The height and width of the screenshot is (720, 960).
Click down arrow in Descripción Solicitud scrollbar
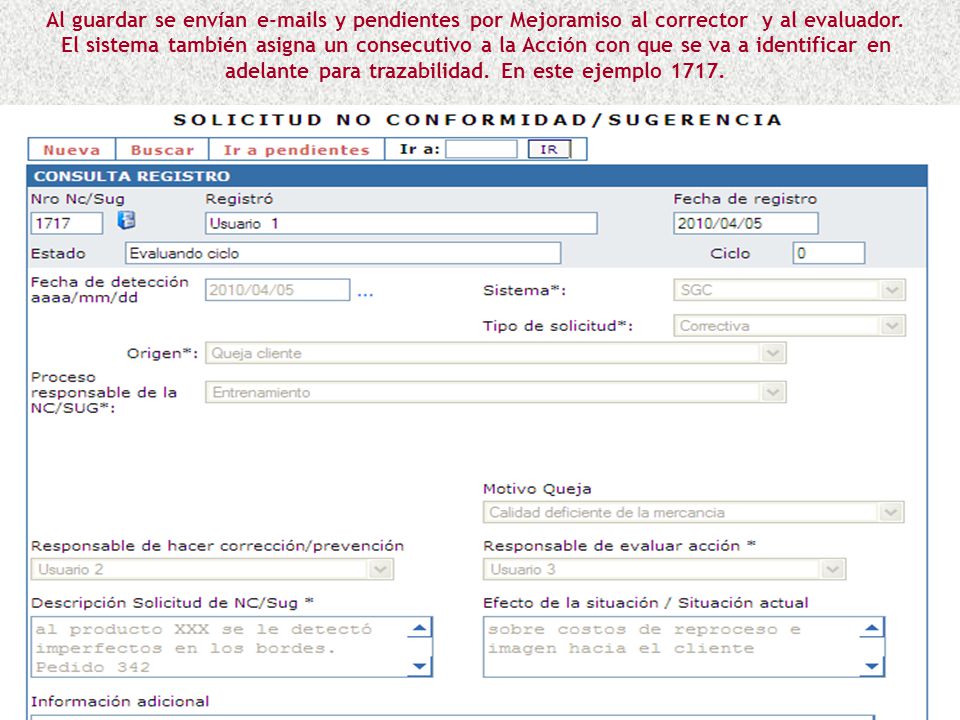click(420, 666)
